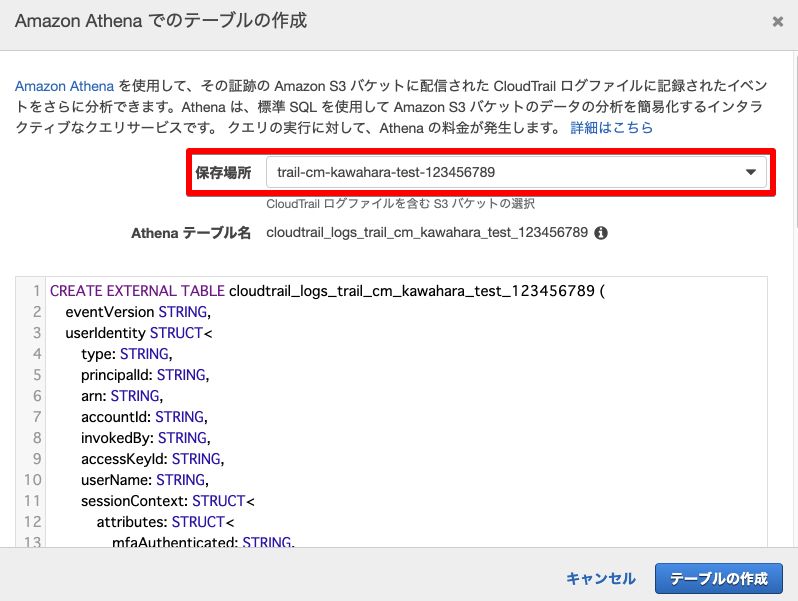This screenshot has width=798, height=601.
Task: Click the attributes: STRUCT< line
Action: [x=165, y=522]
